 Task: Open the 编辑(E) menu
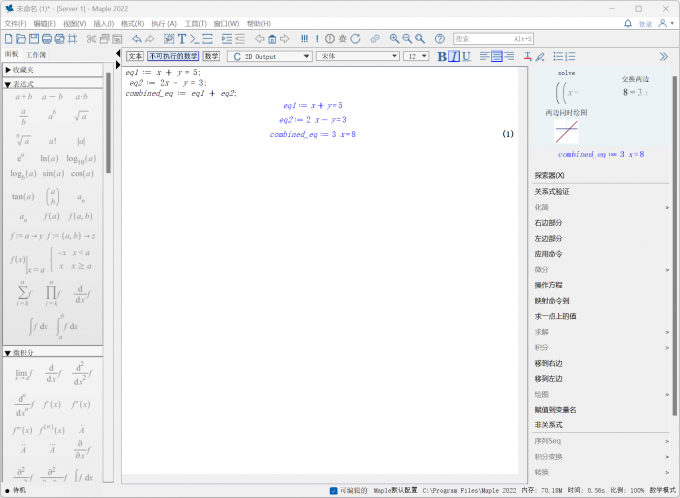click(x=45, y=23)
